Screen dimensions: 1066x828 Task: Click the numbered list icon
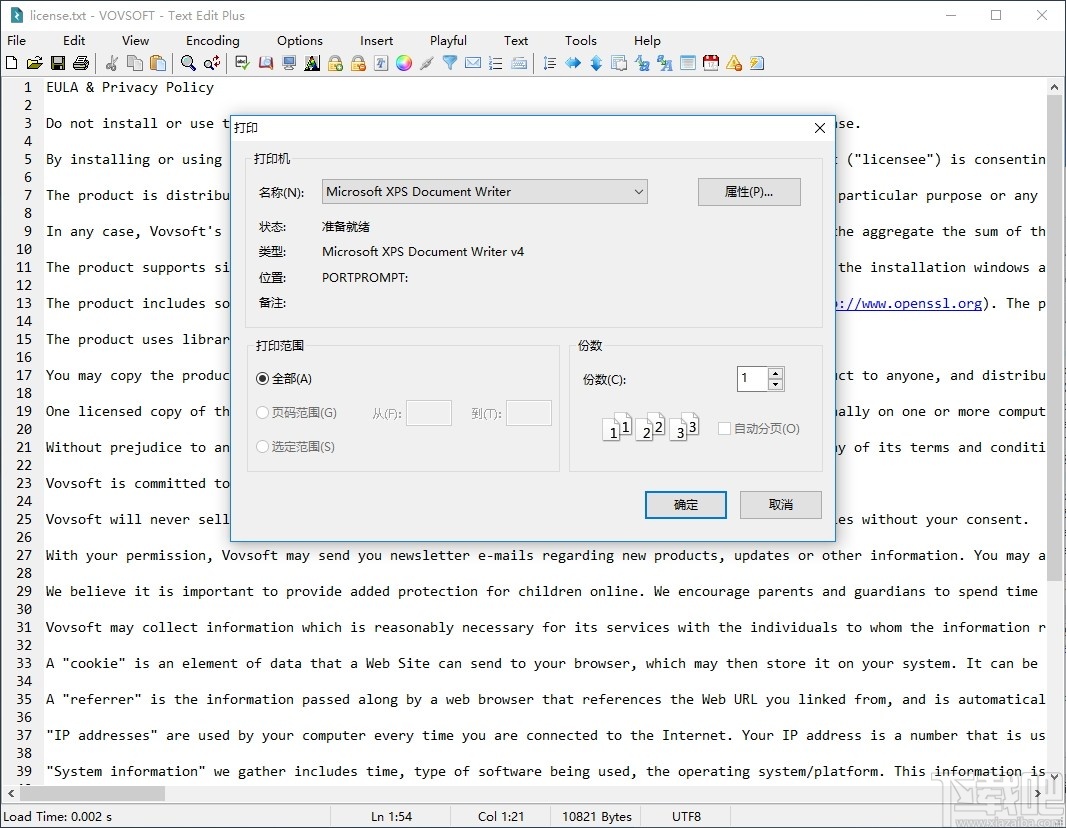(x=496, y=63)
